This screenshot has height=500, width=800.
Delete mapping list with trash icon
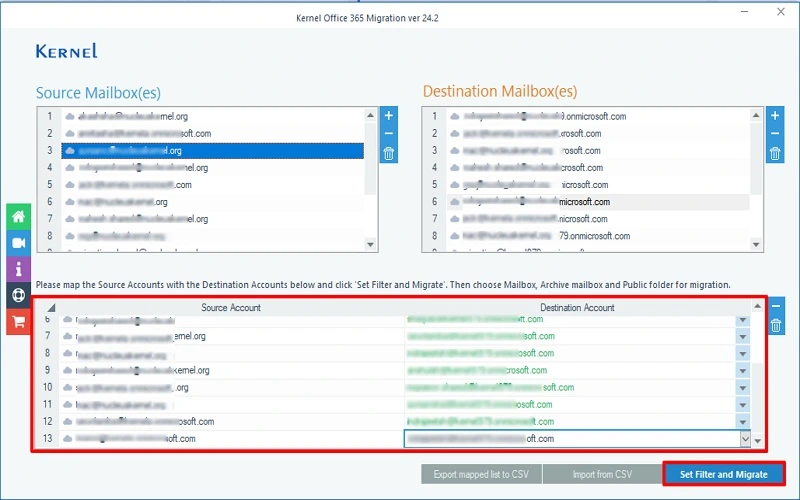(x=776, y=325)
